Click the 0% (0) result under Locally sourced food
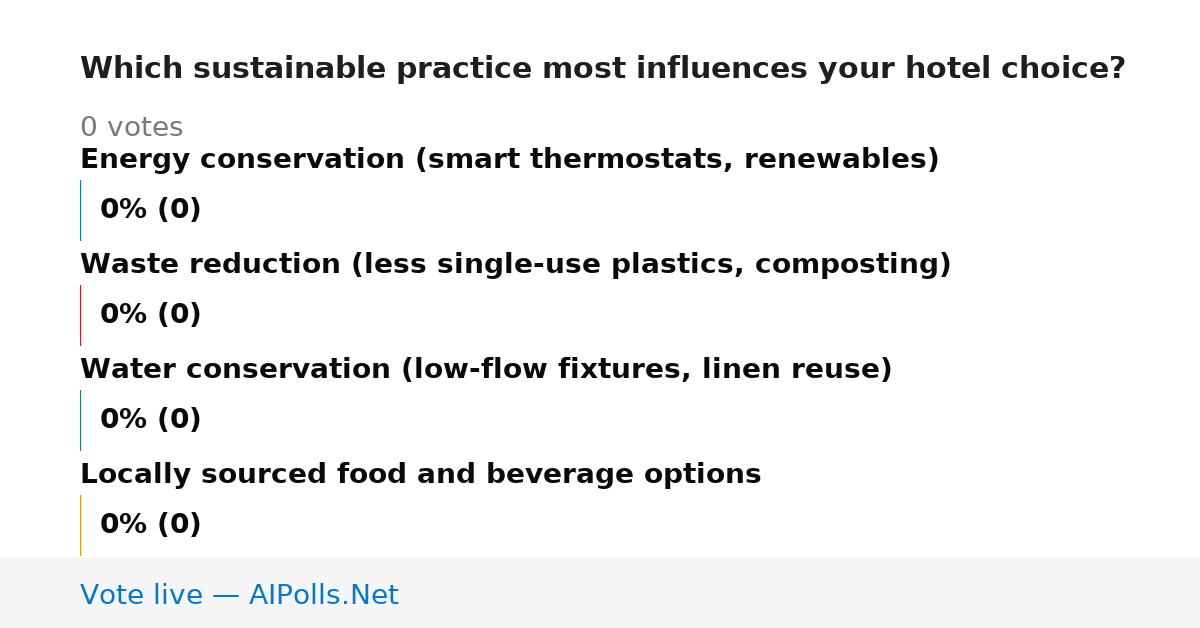Viewport: 1200px width, 628px height. point(151,525)
